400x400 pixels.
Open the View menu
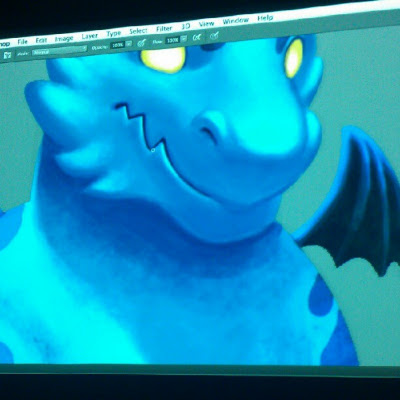pyautogui.click(x=206, y=24)
